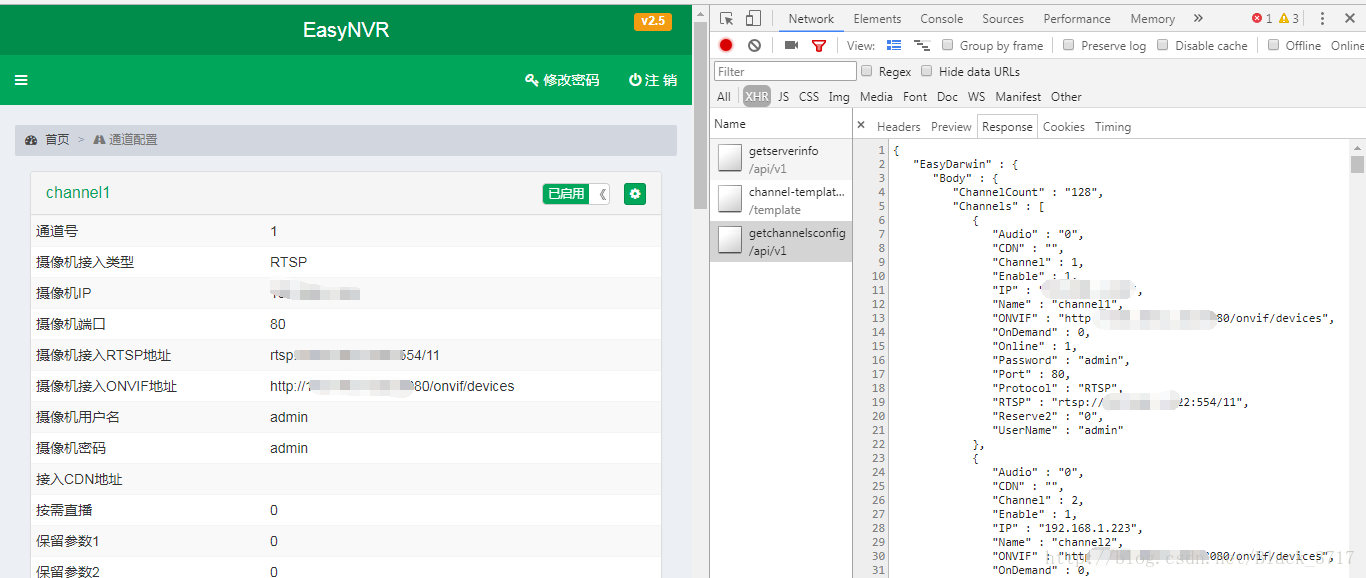Capture screenshots with camera icon
This screenshot has height=578, width=1366.
[791, 45]
